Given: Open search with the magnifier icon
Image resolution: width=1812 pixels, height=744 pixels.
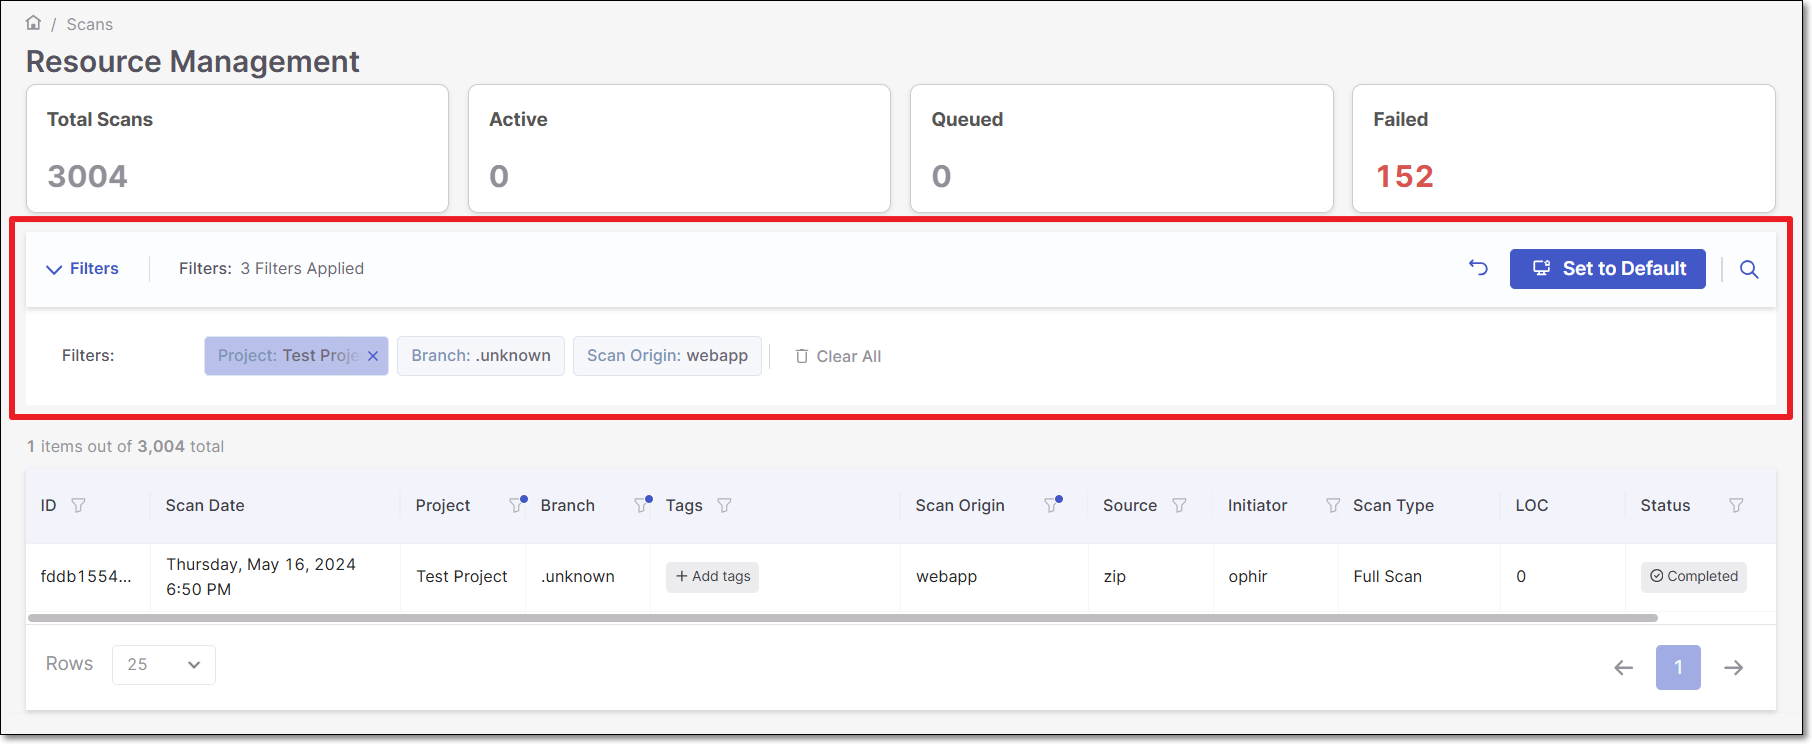Looking at the screenshot, I should [x=1748, y=269].
